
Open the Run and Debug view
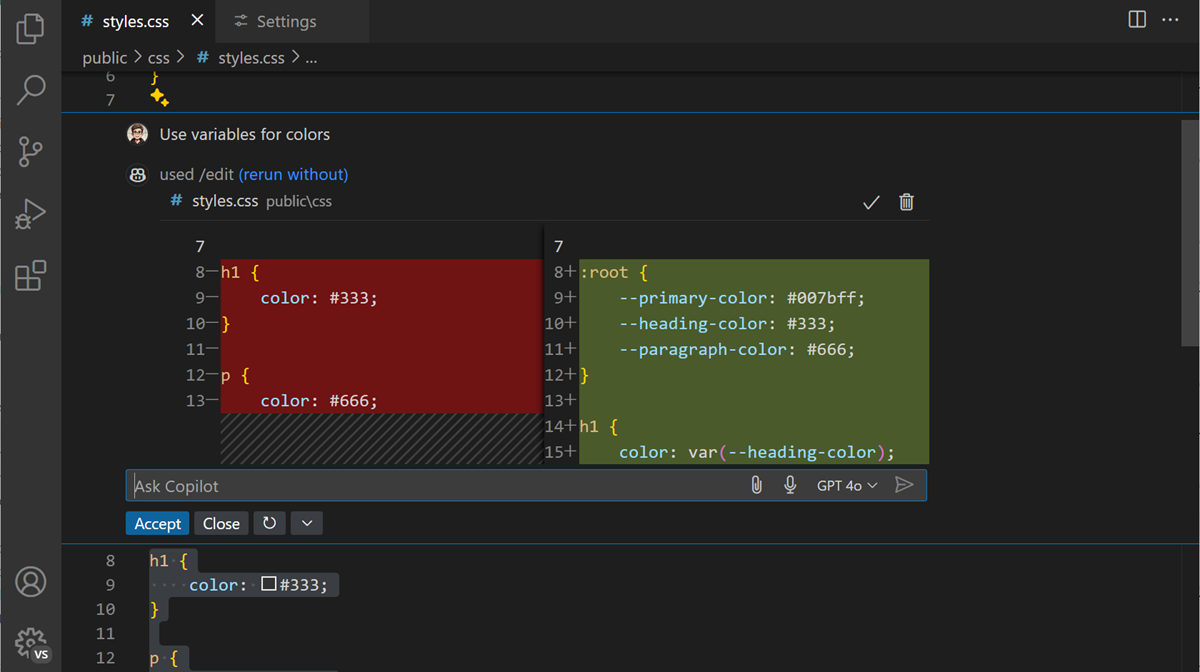(x=31, y=214)
